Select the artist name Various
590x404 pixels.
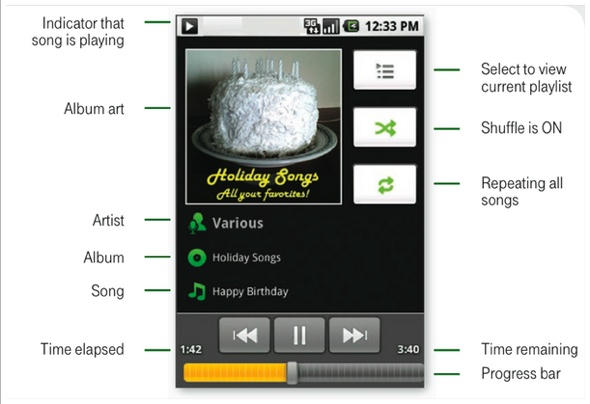point(238,223)
